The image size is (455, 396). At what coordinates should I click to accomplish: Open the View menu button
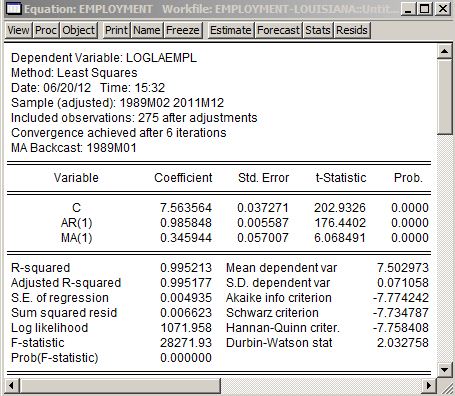[x=18, y=30]
